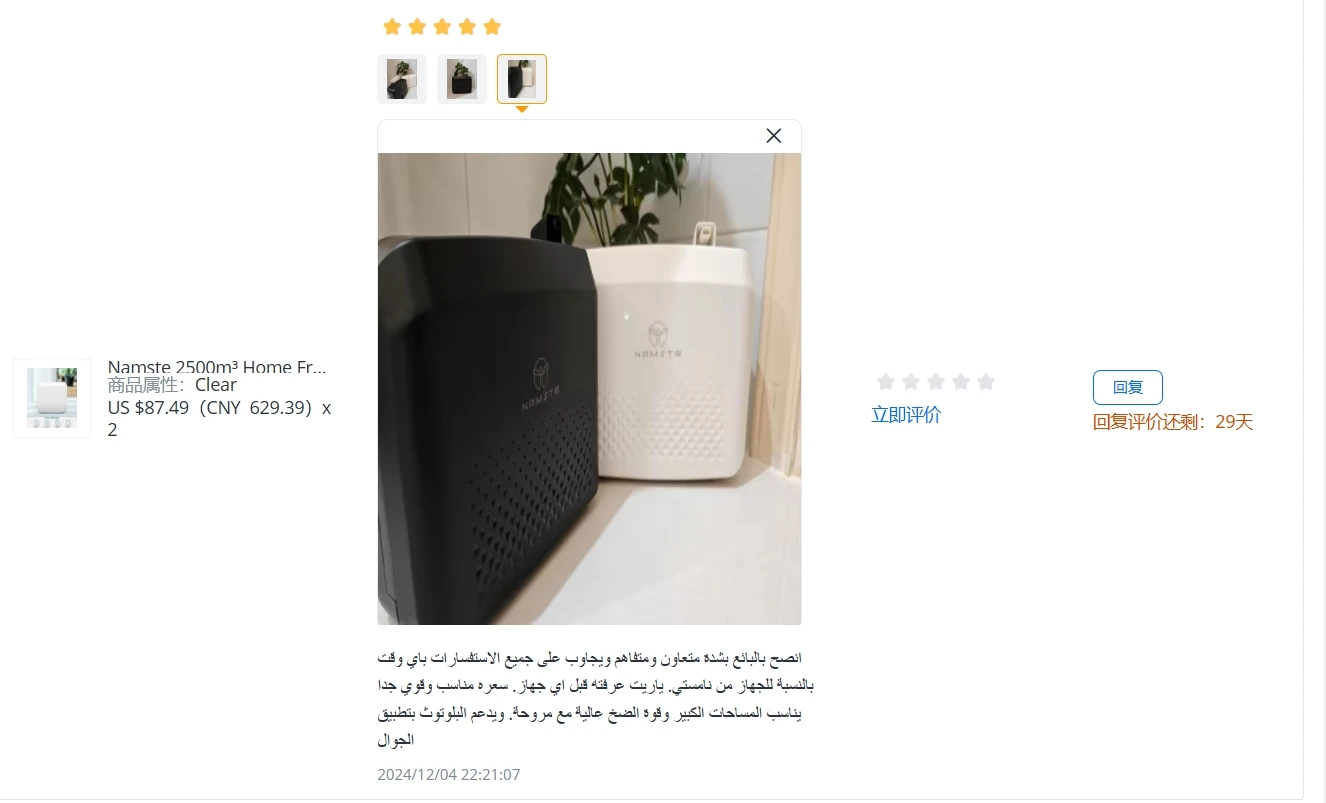Open the Namste 2500m³ Home product title
The image size is (1326, 803).
pos(217,367)
